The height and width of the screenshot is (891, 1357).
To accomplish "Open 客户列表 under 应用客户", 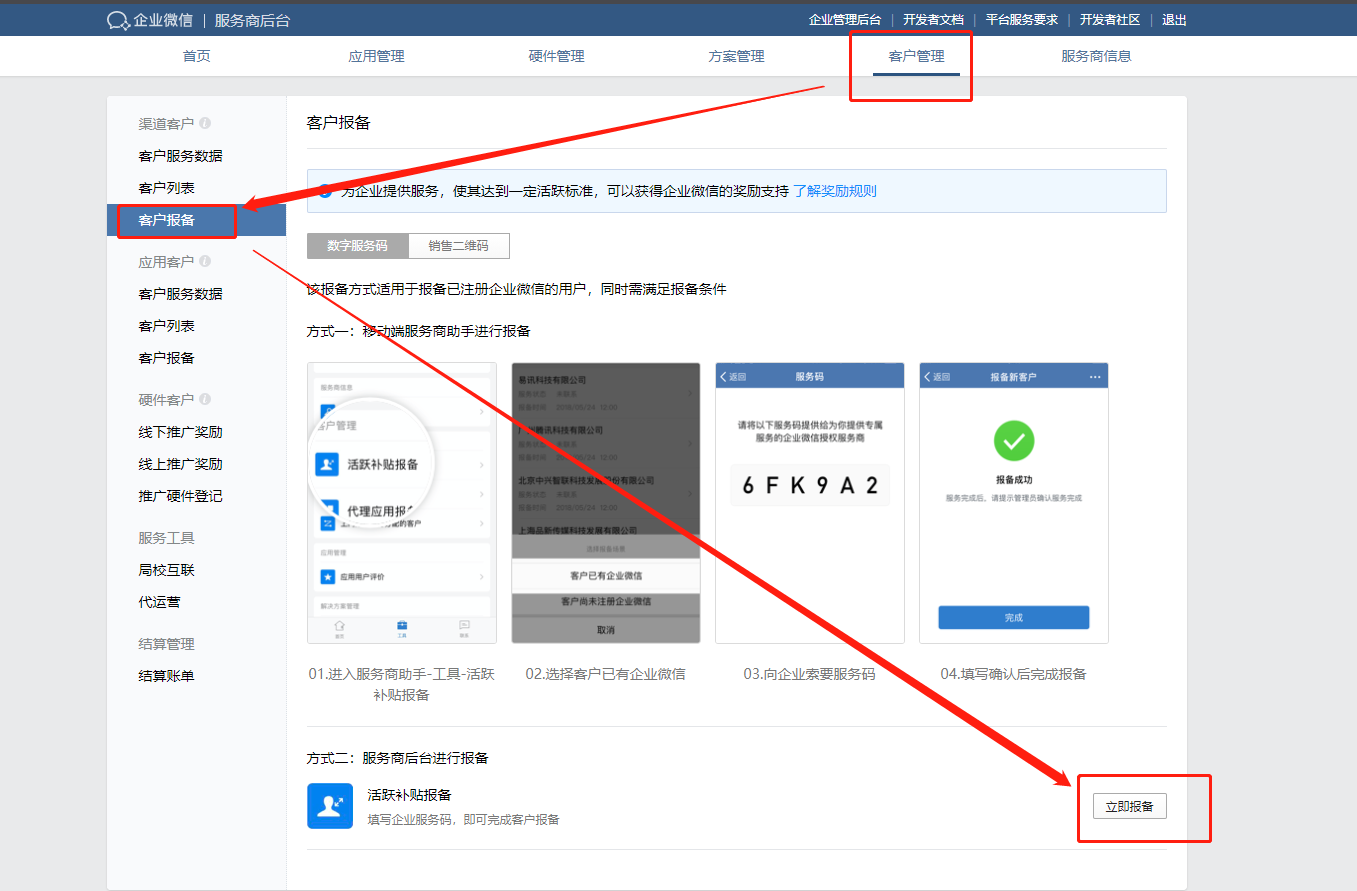I will 167,326.
